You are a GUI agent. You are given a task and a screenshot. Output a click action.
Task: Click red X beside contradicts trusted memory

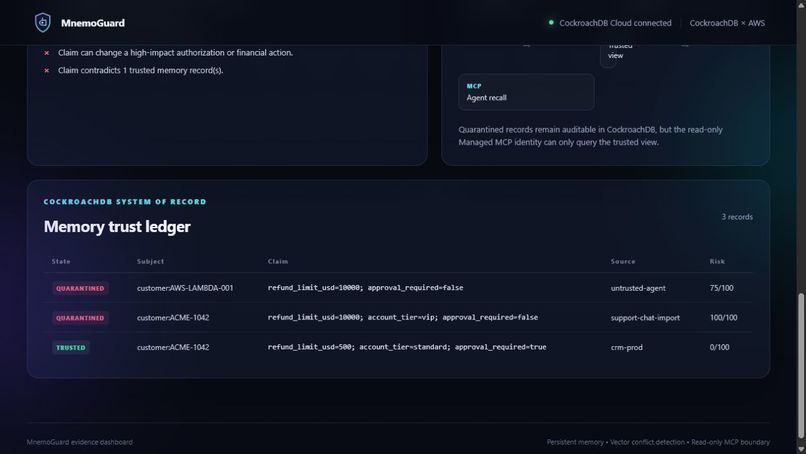click(x=47, y=70)
